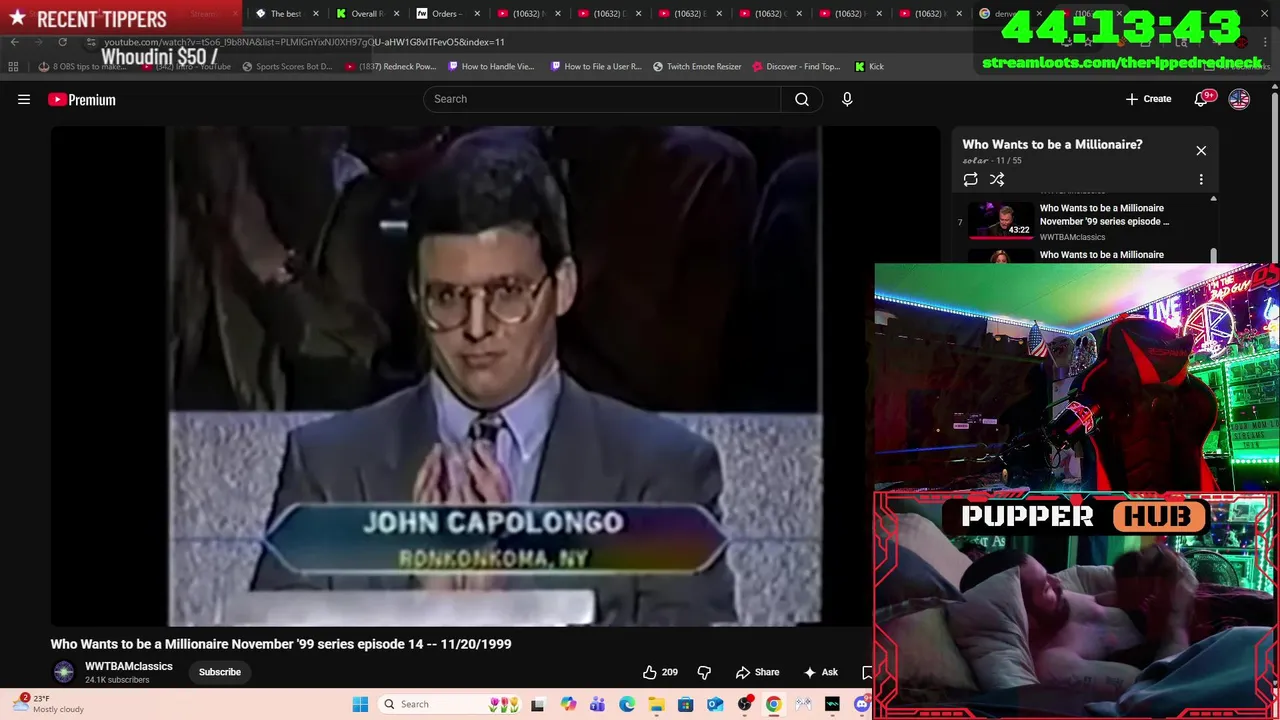Open the weather widget showing 23°F
Screen dimensions: 1280x720
(48, 704)
